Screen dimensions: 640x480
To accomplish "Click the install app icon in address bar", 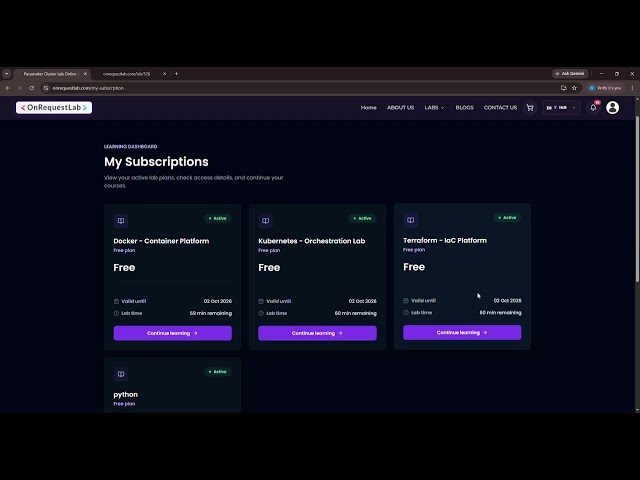I will 563,88.
